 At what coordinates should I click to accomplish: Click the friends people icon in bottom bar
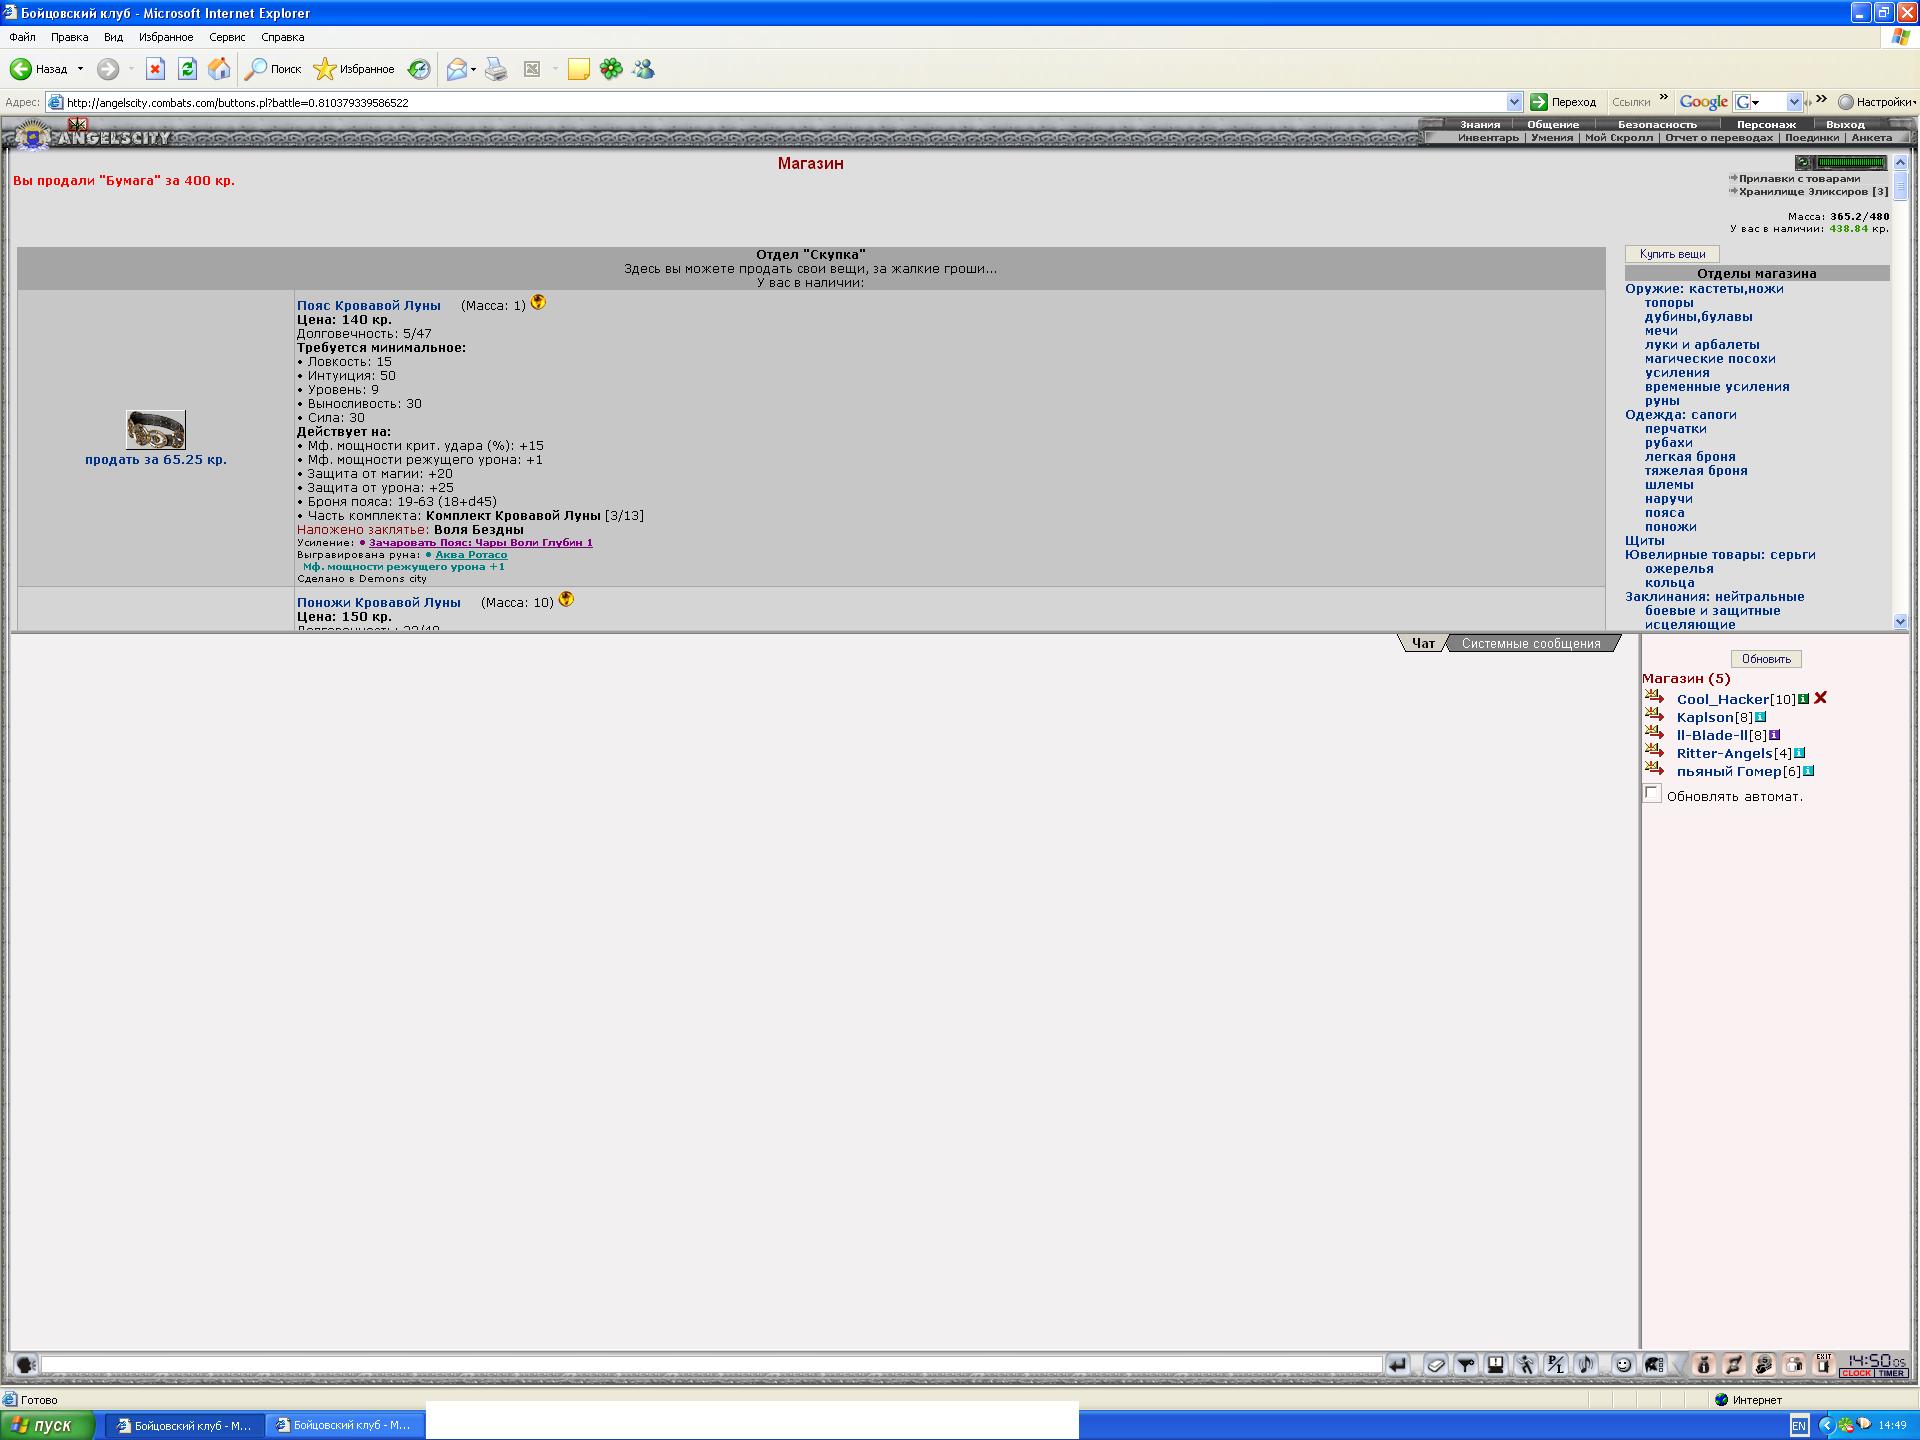(1794, 1364)
